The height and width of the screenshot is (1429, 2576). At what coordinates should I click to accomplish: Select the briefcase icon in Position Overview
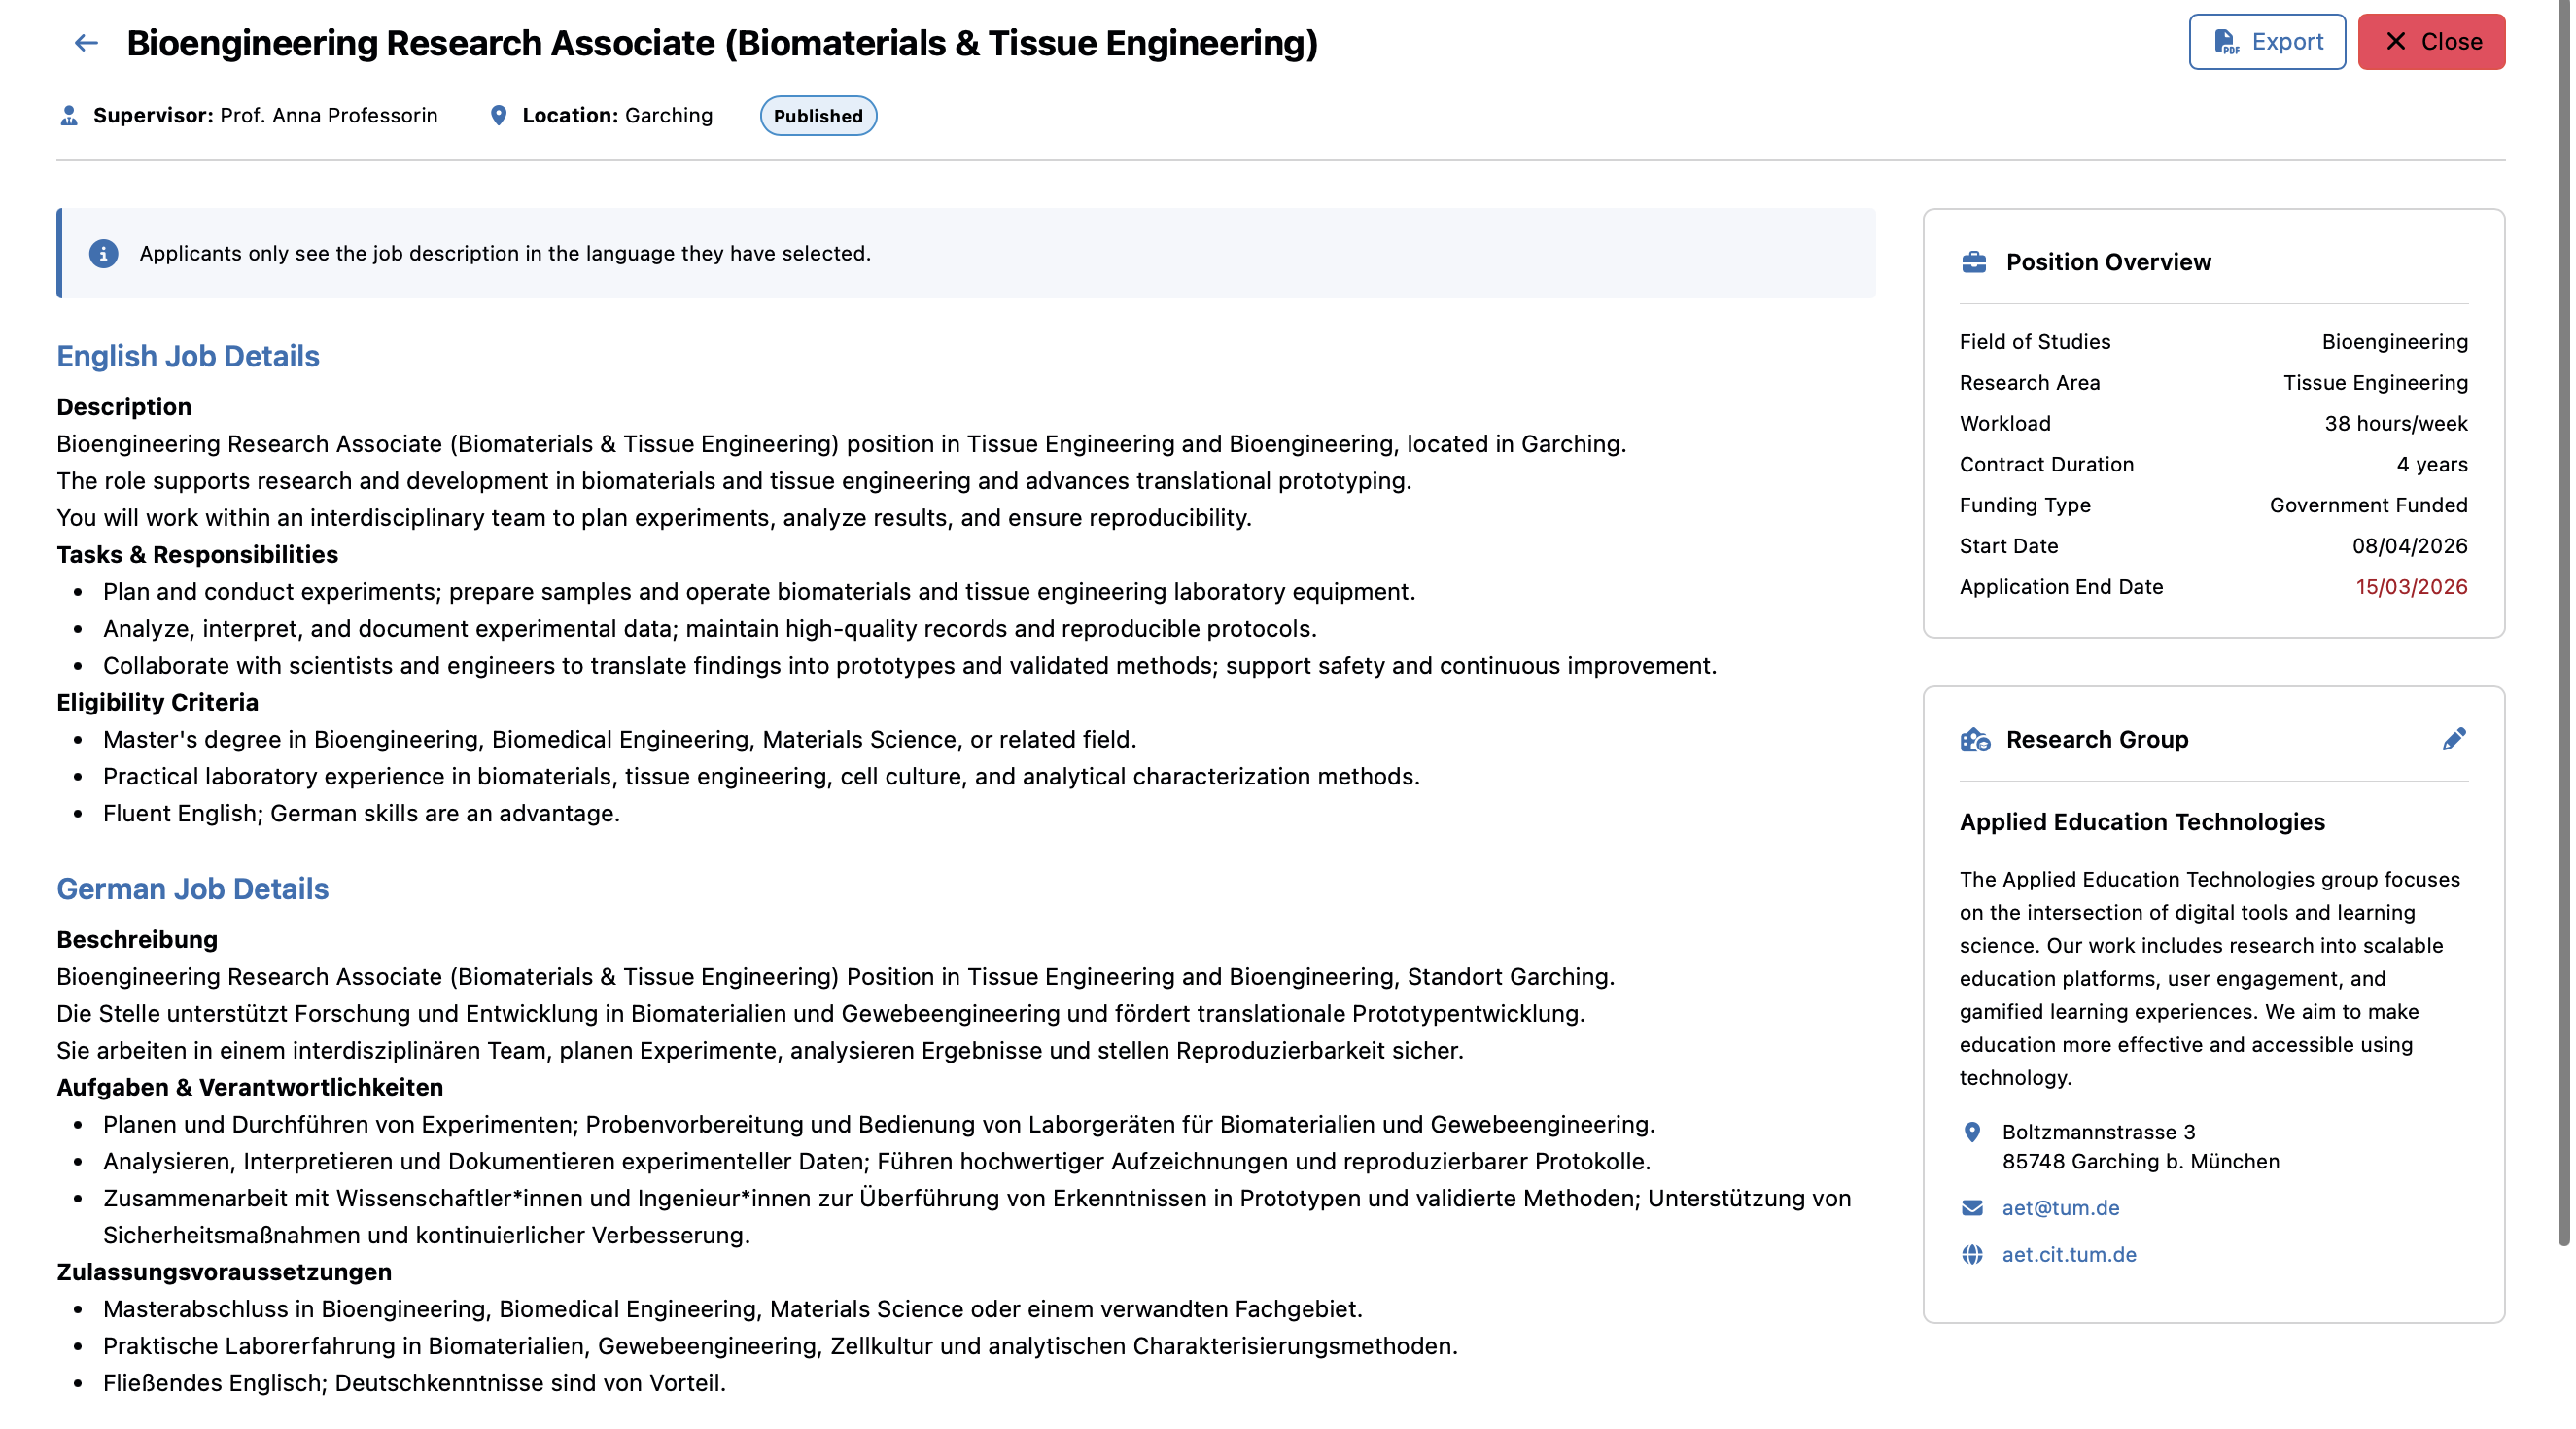click(1972, 262)
